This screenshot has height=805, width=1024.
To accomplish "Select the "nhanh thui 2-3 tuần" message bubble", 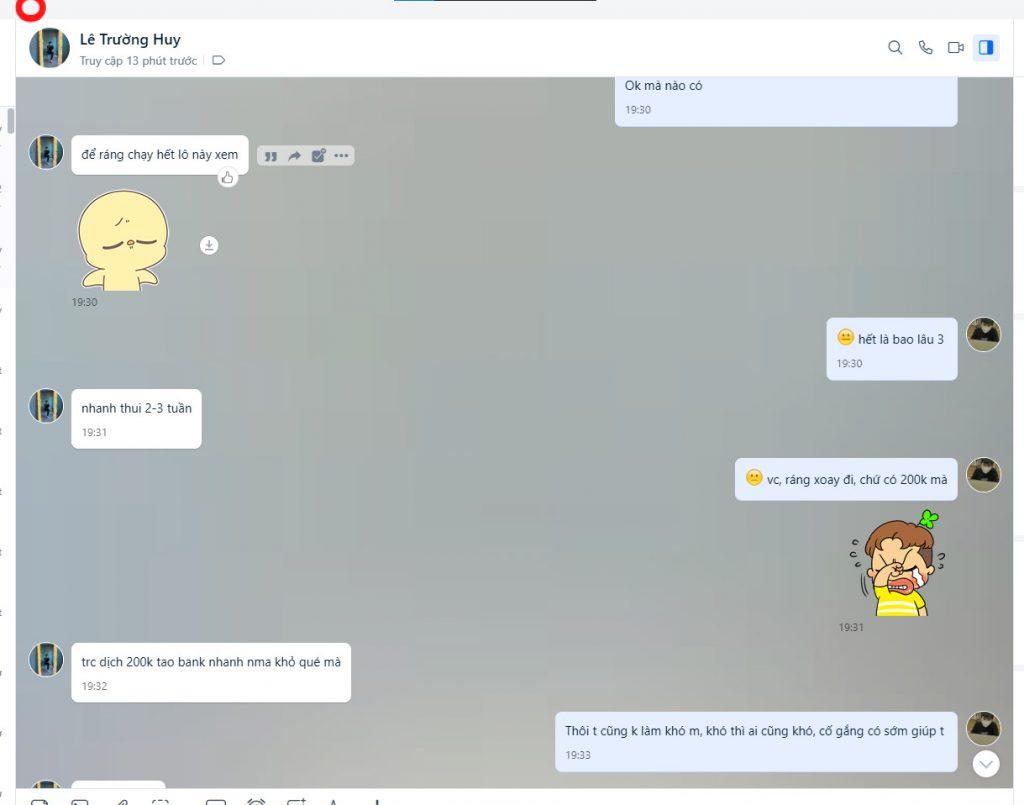I will pyautogui.click(x=136, y=418).
